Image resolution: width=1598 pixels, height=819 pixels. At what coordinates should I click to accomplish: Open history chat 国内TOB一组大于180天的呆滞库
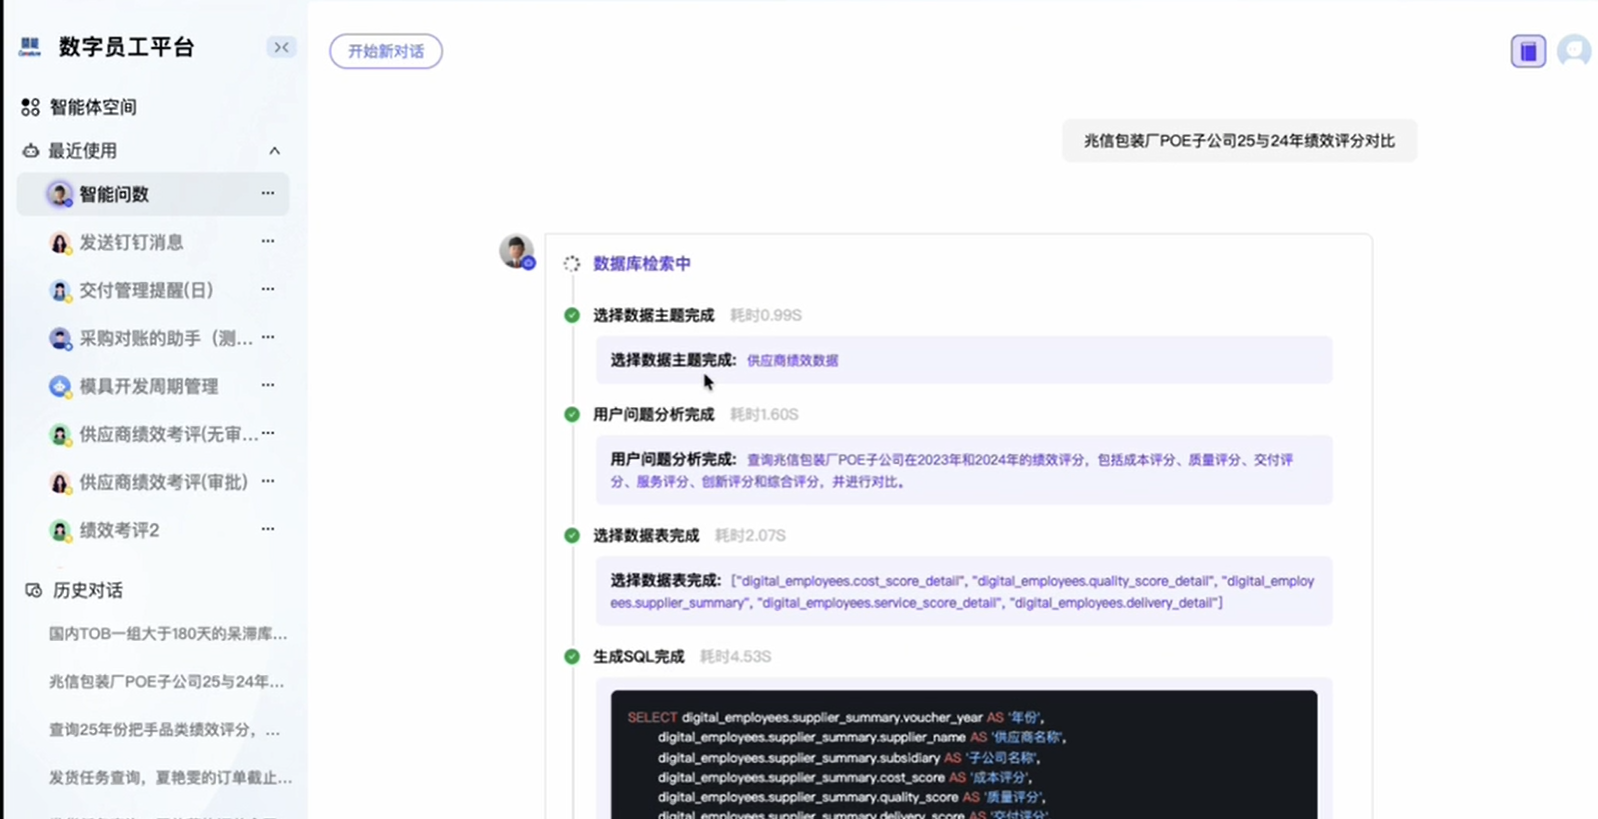coord(168,634)
